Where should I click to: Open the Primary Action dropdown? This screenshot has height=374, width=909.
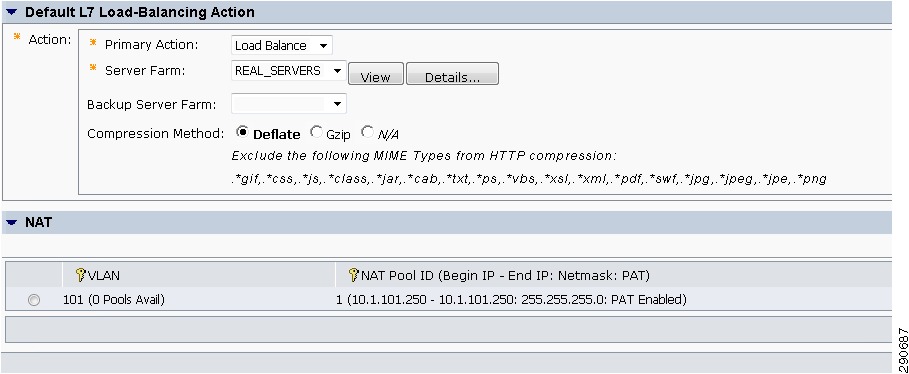[282, 45]
